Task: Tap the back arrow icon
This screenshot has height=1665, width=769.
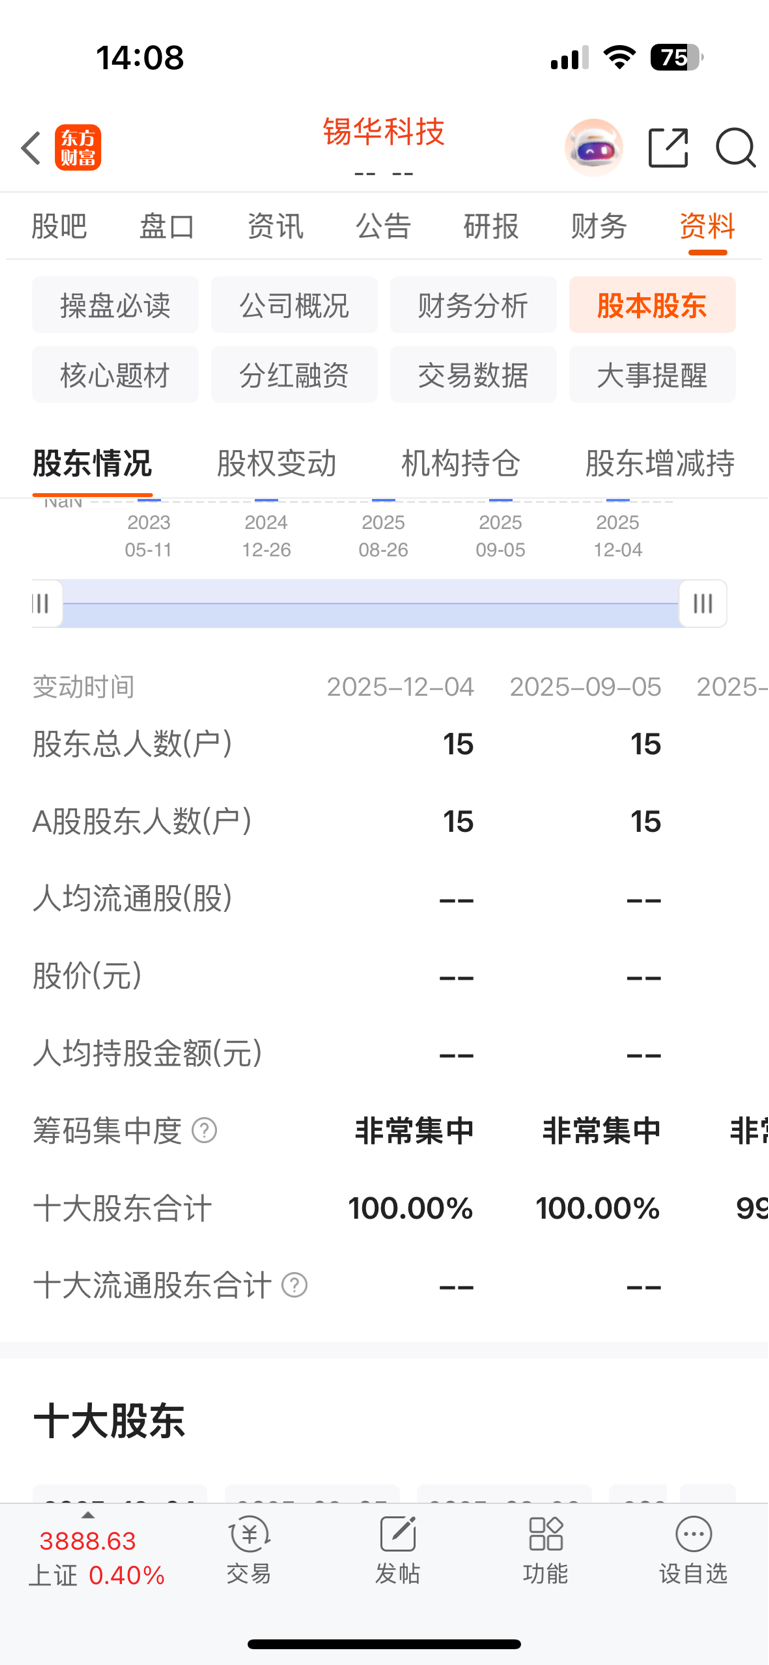Action: tap(31, 148)
